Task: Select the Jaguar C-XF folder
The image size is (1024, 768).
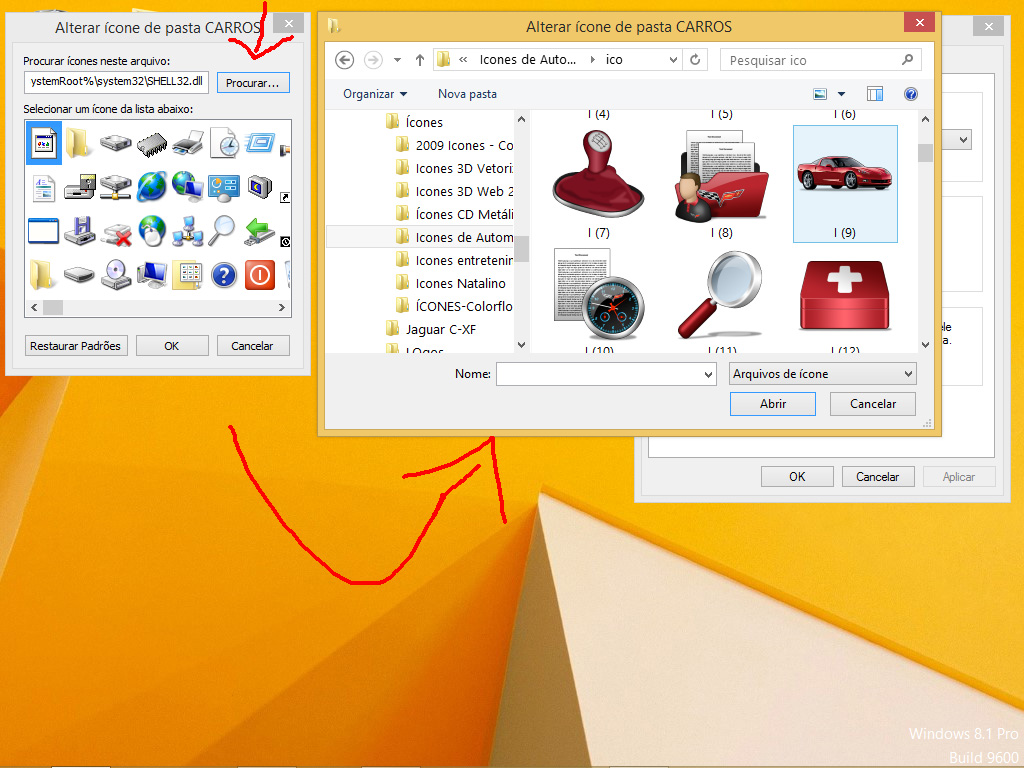Action: (430, 329)
